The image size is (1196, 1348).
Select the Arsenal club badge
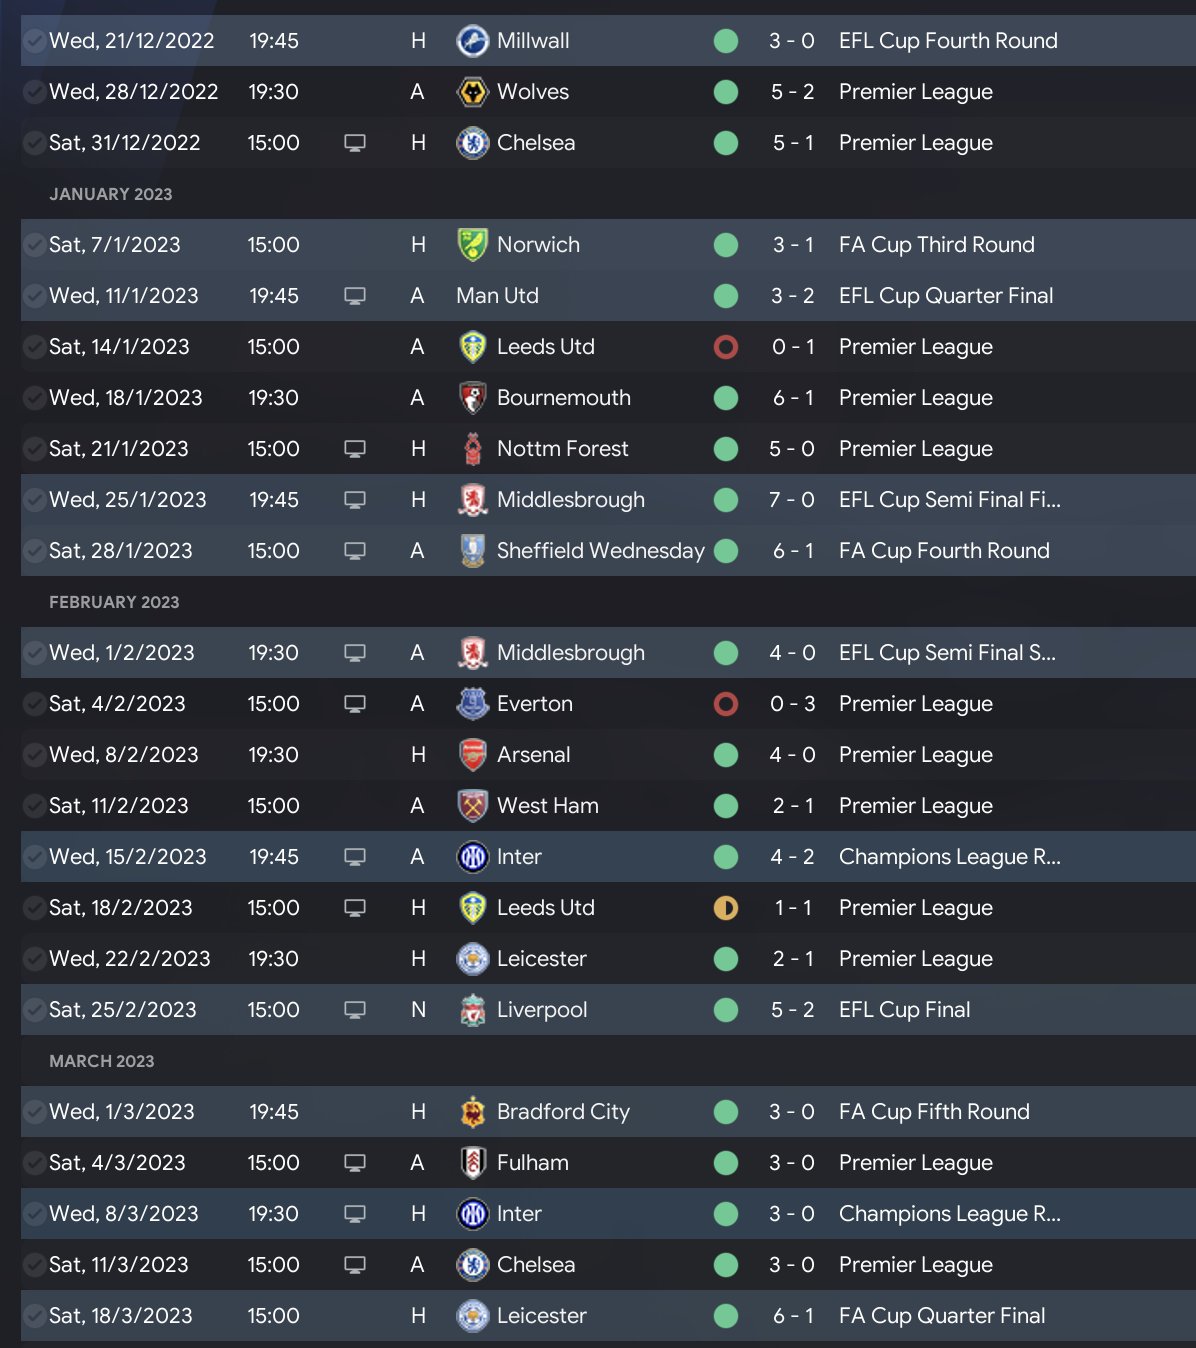472,755
